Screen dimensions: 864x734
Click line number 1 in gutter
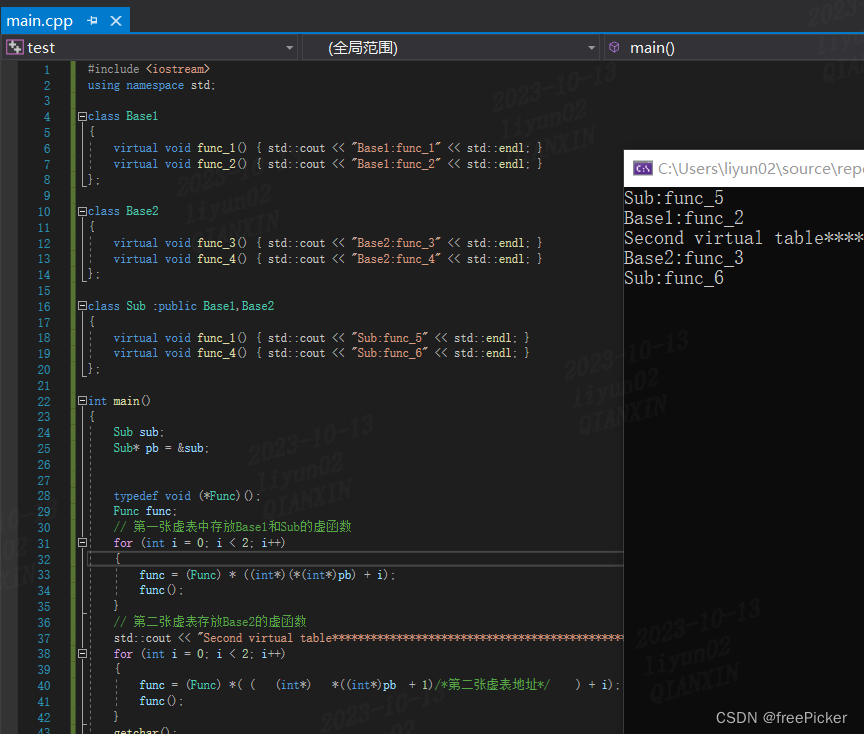click(x=47, y=69)
